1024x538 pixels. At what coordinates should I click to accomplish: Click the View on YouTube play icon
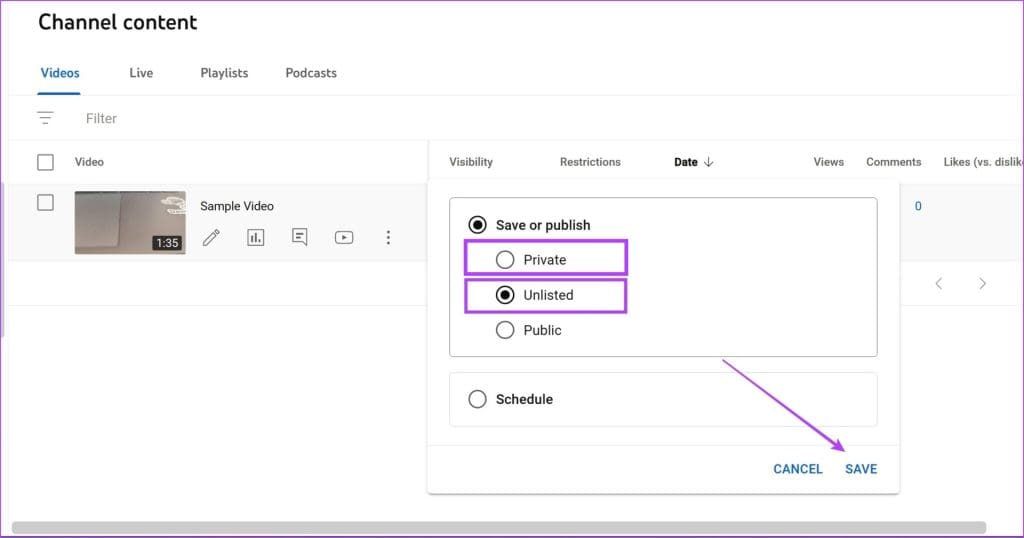tap(344, 237)
